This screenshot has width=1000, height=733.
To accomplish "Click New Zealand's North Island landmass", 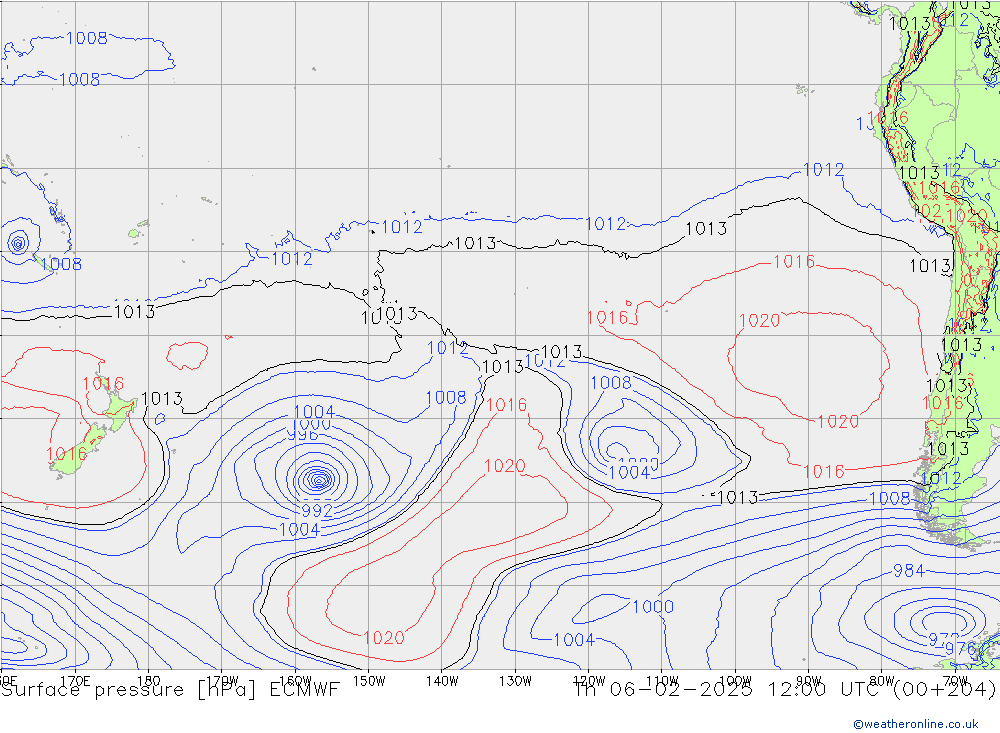I will click(x=118, y=406).
